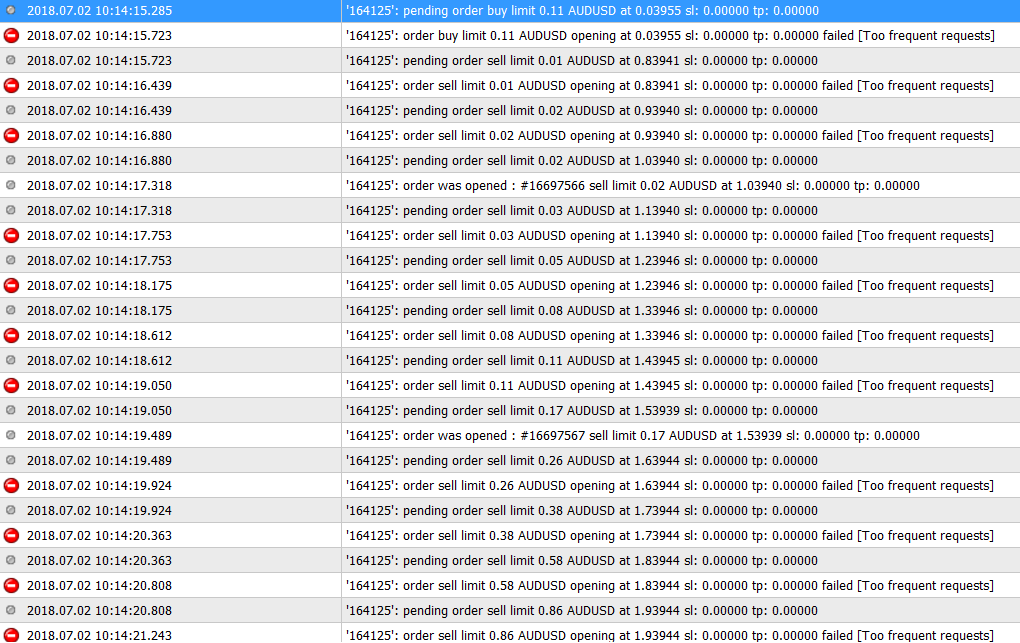
Task: Select failed 'sell limit 0.26 AUDUSD opening at 1.63944' message
Action: [x=669, y=486]
